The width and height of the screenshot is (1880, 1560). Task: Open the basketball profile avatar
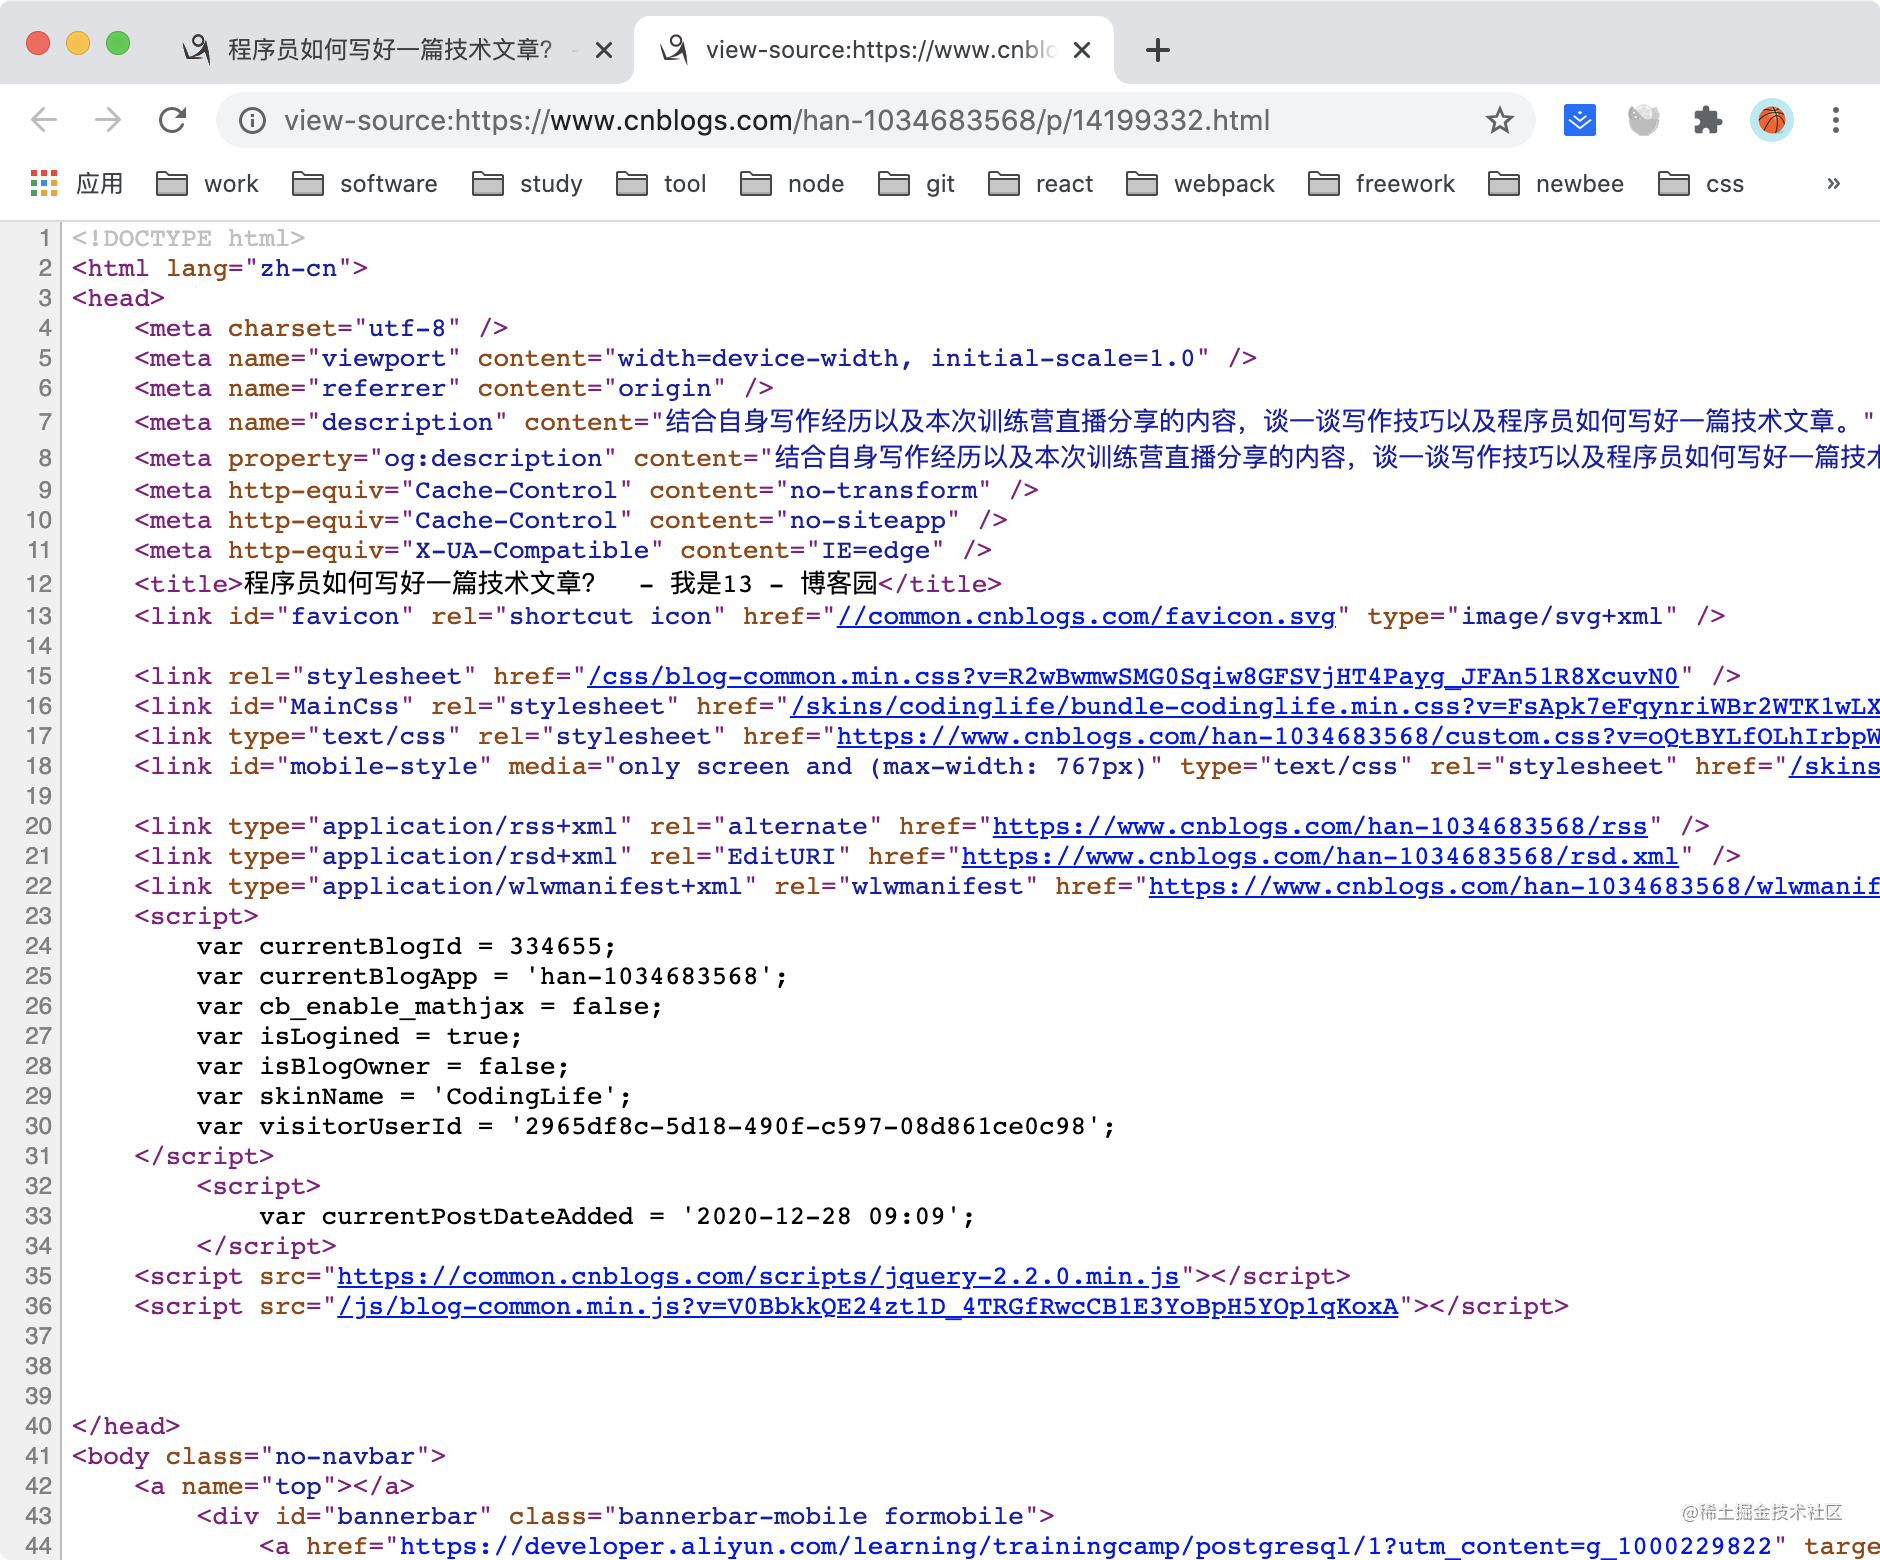click(1772, 120)
